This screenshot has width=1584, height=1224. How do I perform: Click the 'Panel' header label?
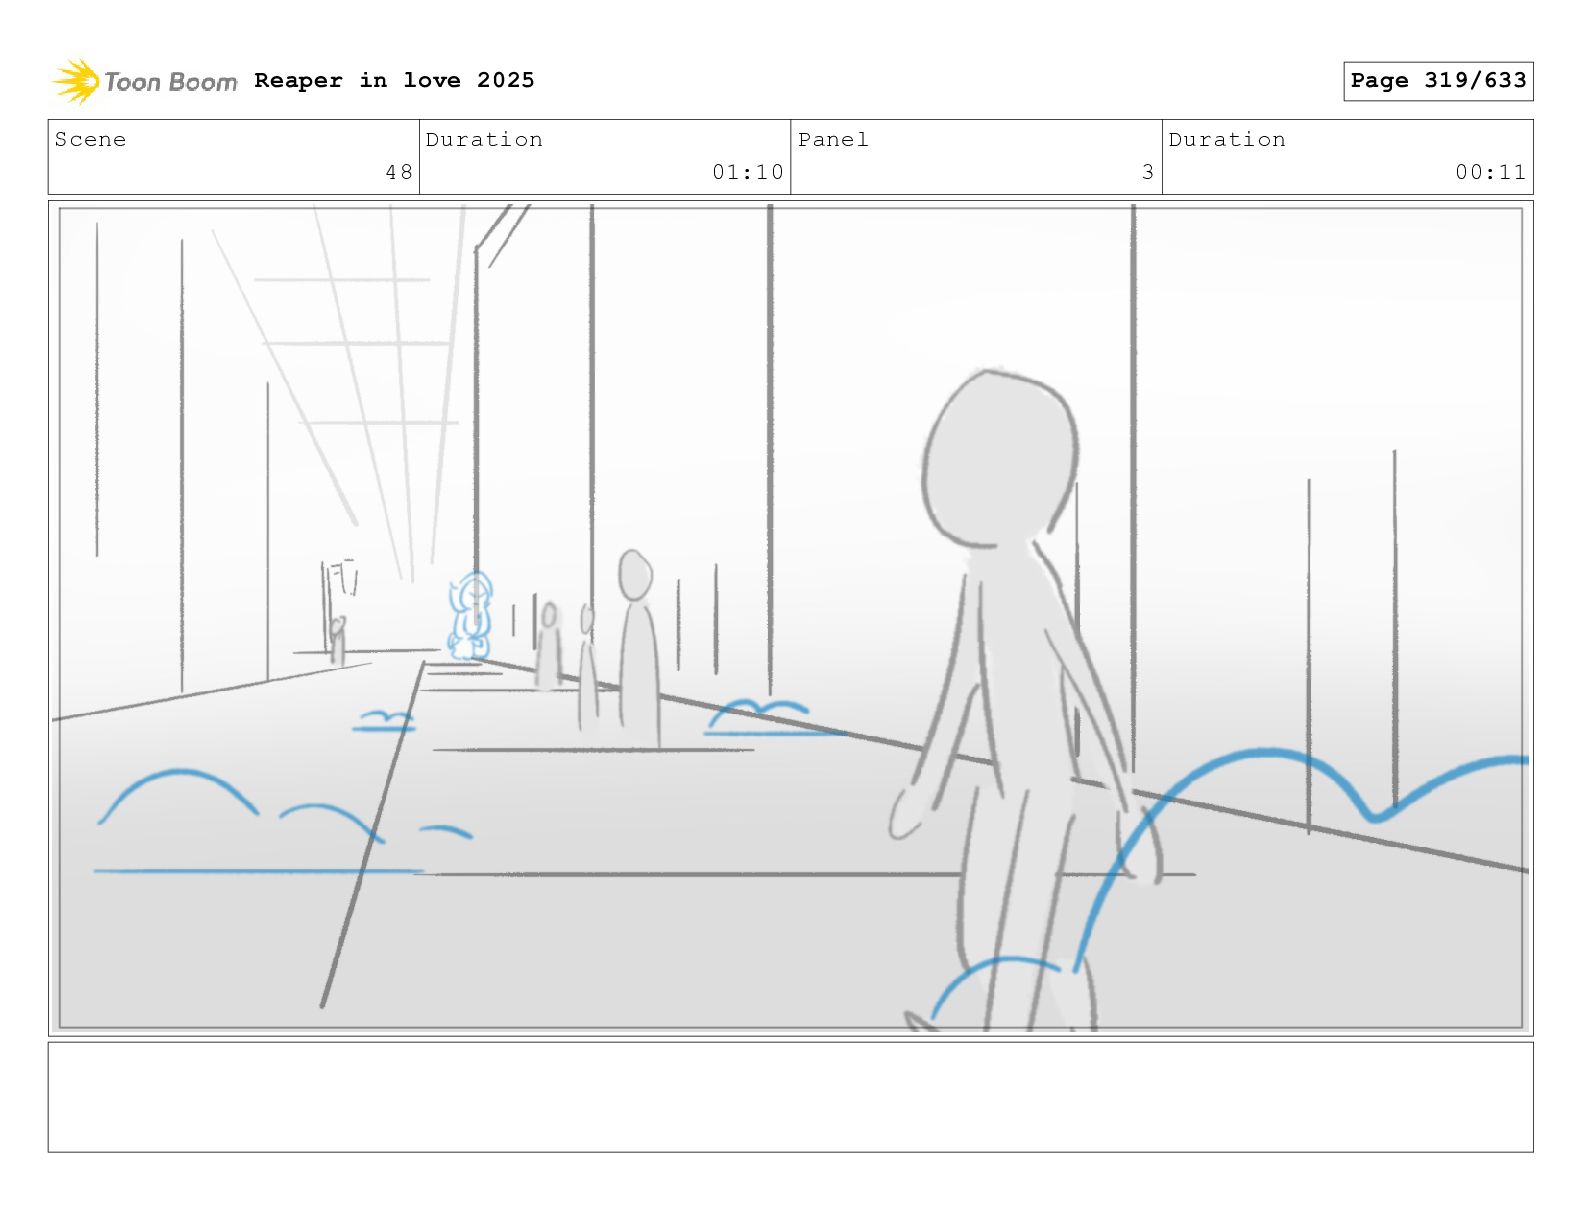coord(833,140)
